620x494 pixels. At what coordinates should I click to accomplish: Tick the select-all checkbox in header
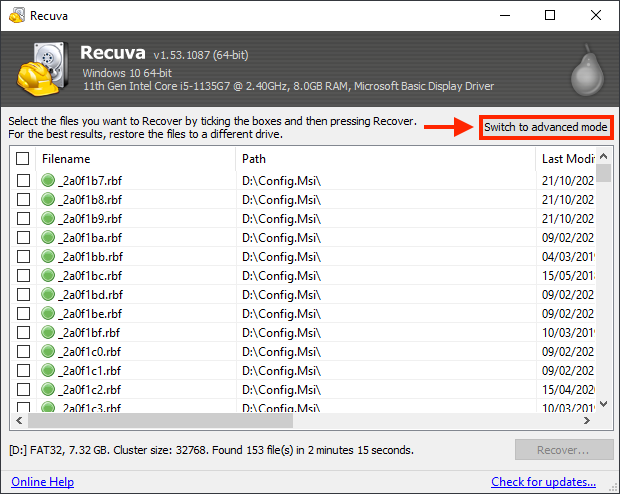pos(23,159)
